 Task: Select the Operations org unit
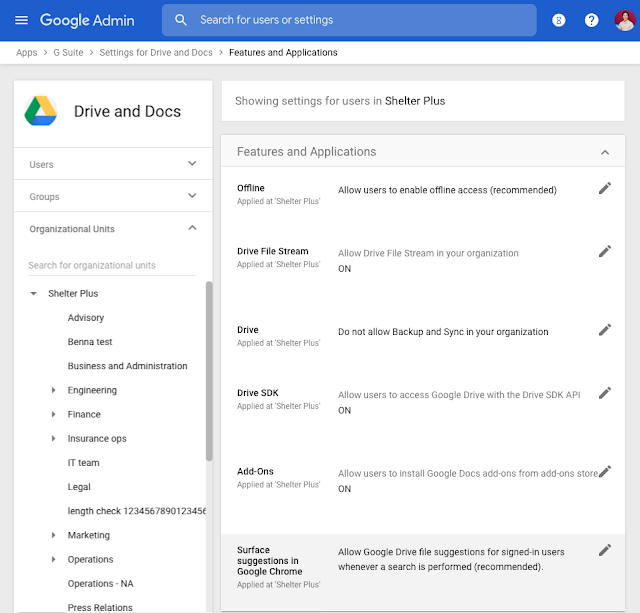coord(91,559)
